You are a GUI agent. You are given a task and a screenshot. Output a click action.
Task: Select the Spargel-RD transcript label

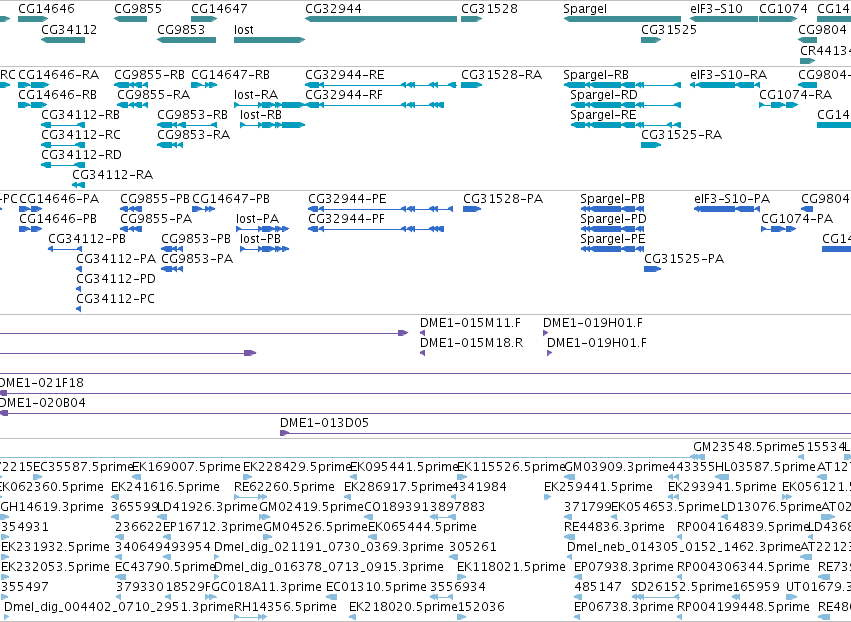click(604, 94)
